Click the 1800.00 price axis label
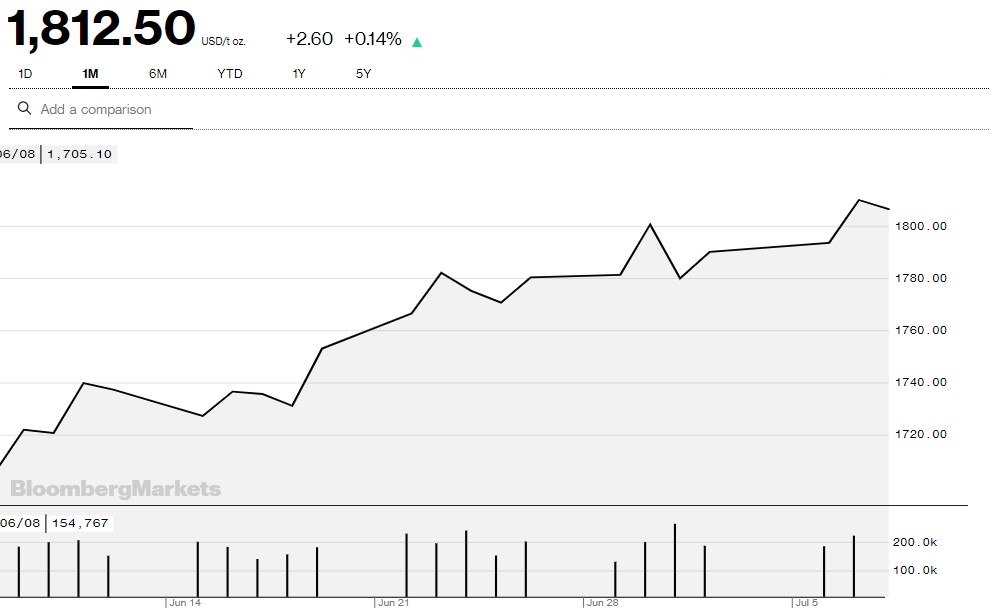The height and width of the screenshot is (616, 1002). pyautogui.click(x=922, y=226)
